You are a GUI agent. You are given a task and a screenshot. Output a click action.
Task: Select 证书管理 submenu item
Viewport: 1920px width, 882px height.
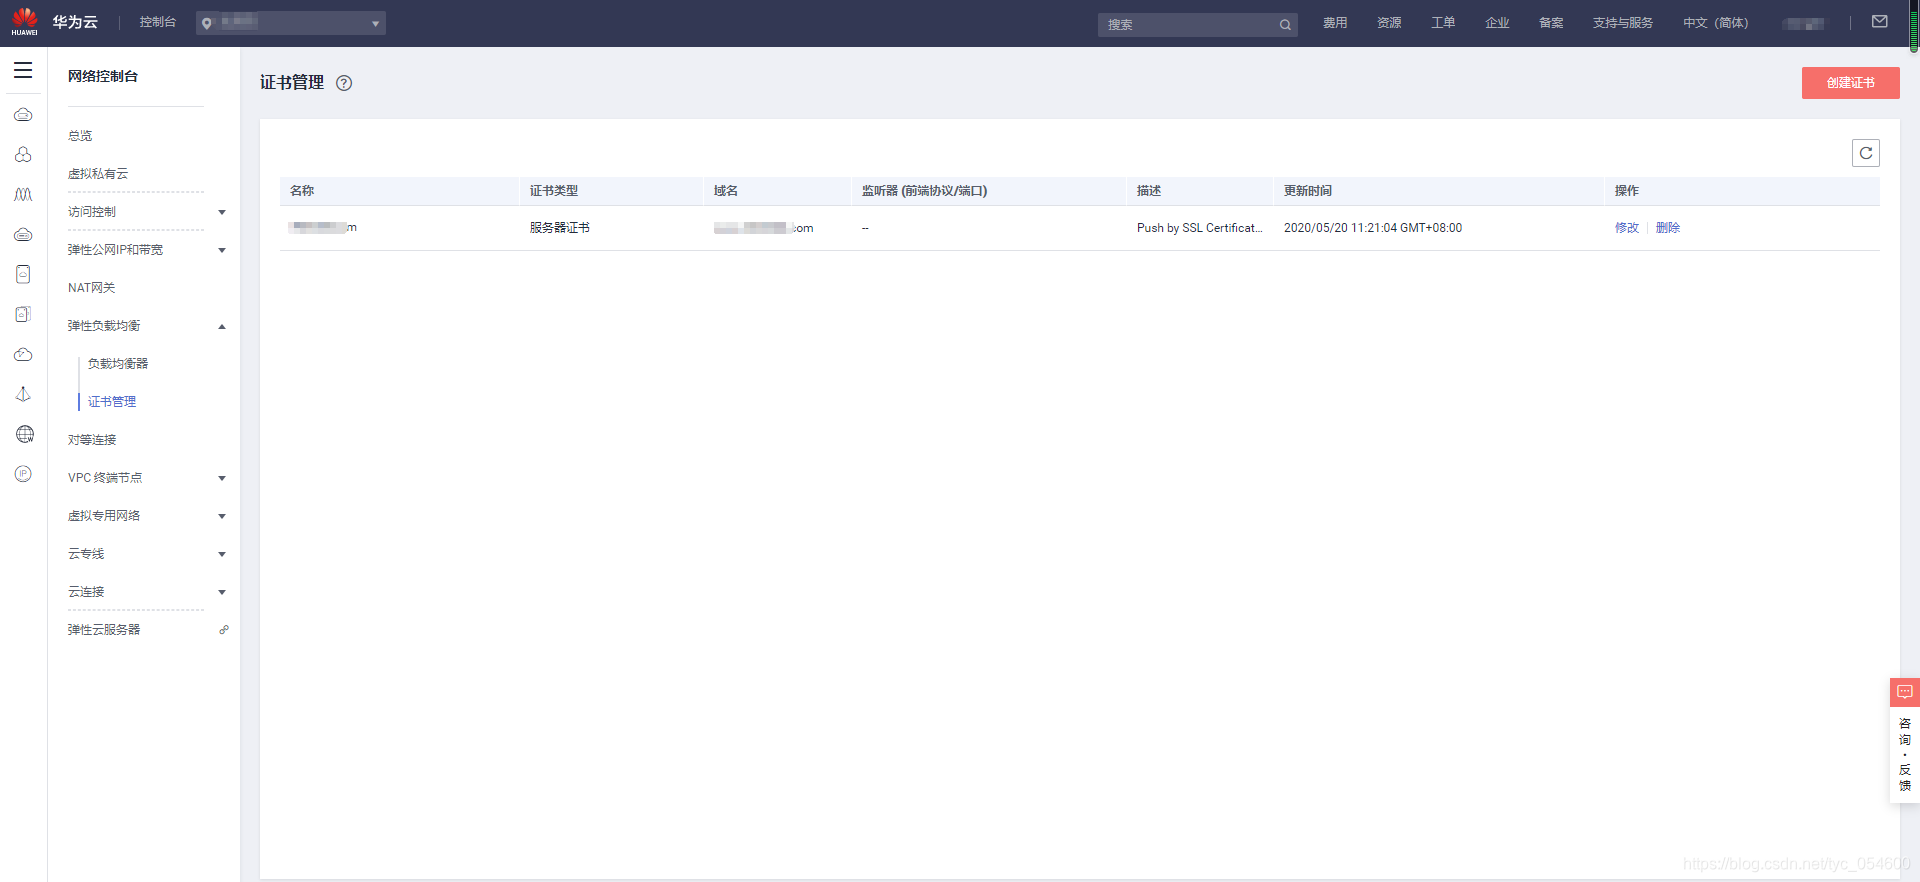[x=112, y=402]
